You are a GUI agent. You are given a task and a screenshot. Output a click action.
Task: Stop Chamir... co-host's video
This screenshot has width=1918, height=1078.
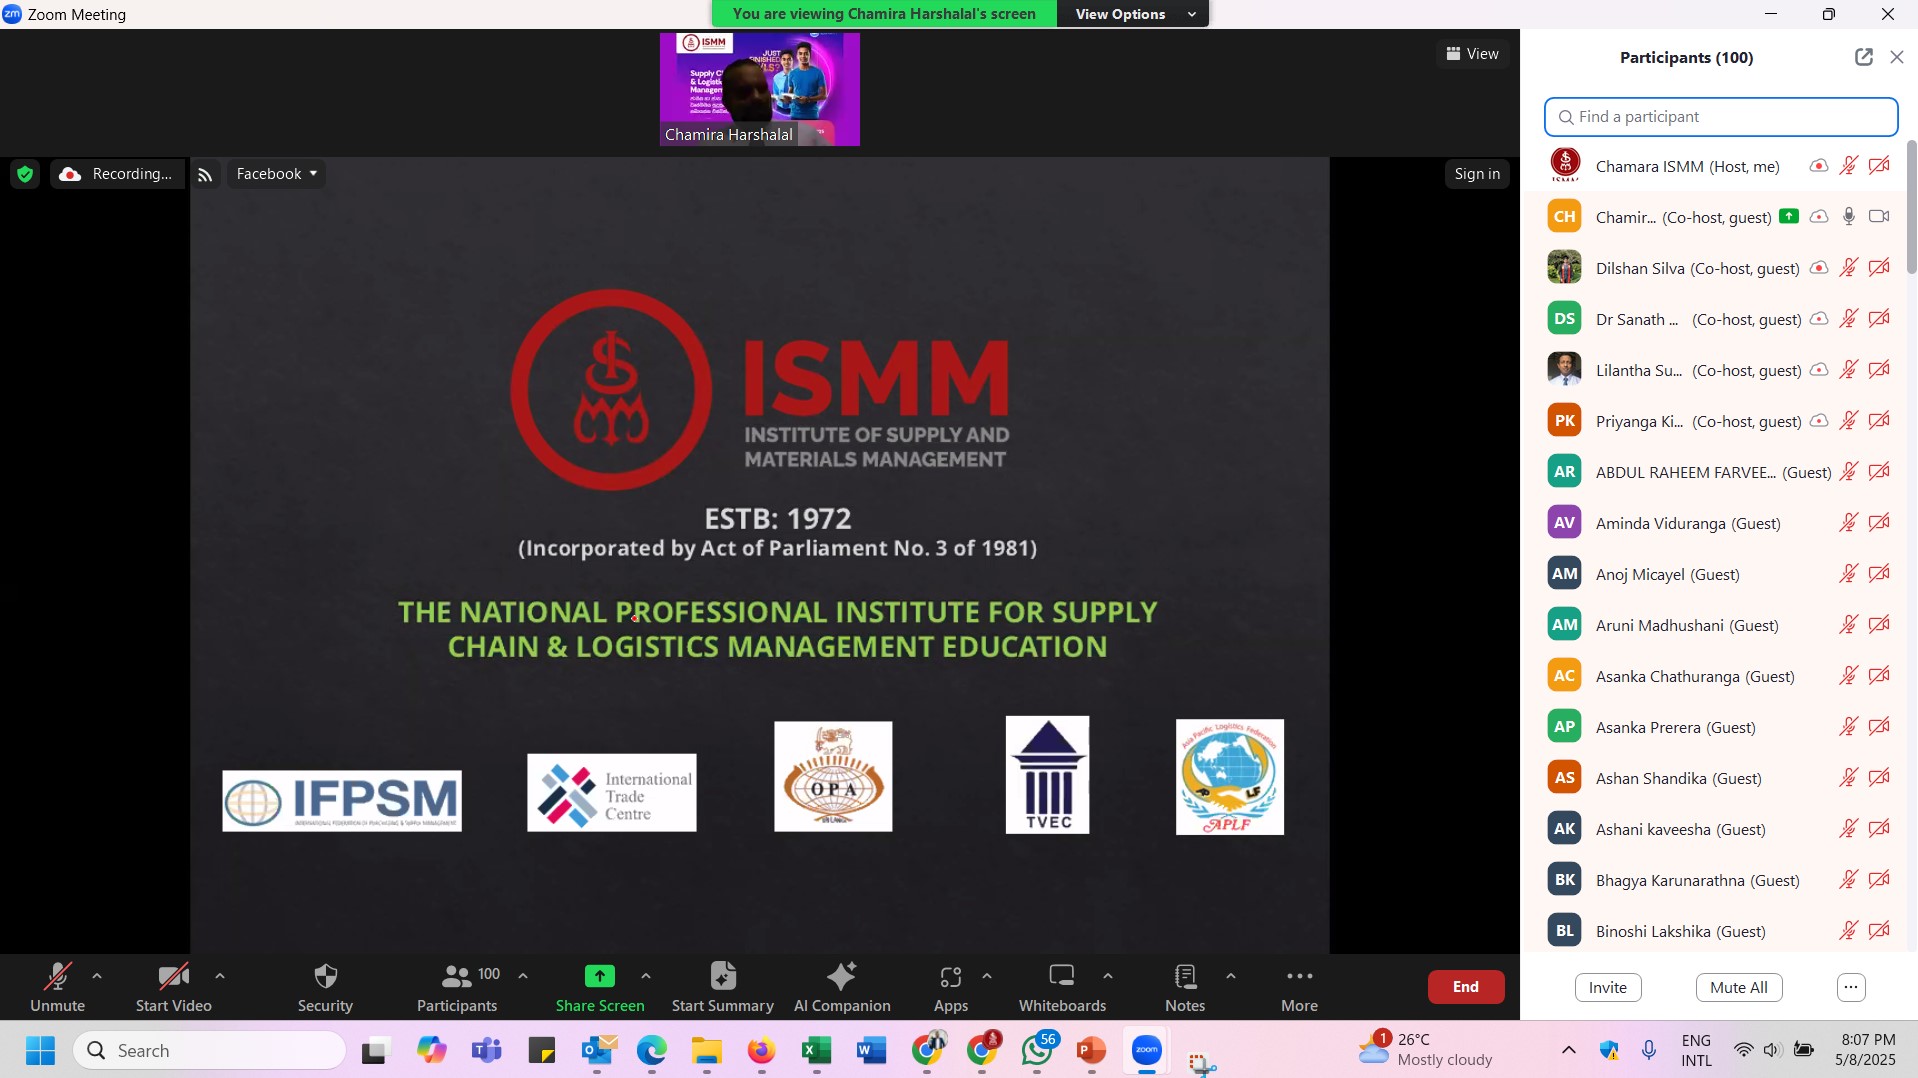coord(1880,217)
